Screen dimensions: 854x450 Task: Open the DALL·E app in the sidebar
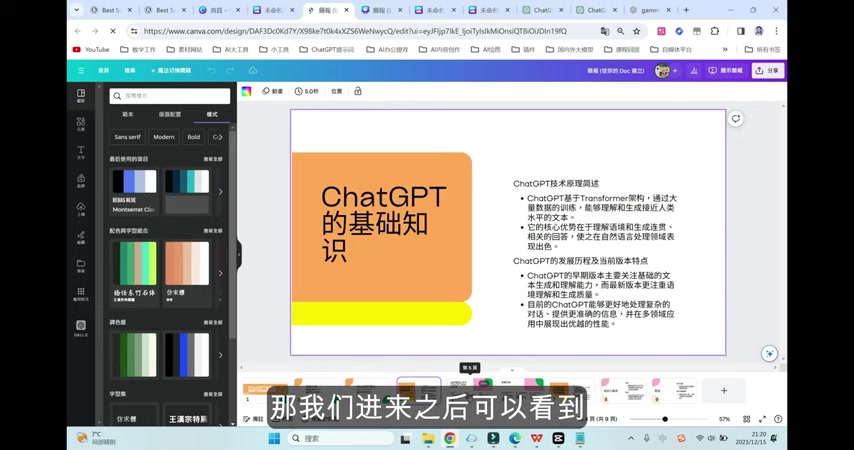point(81,328)
